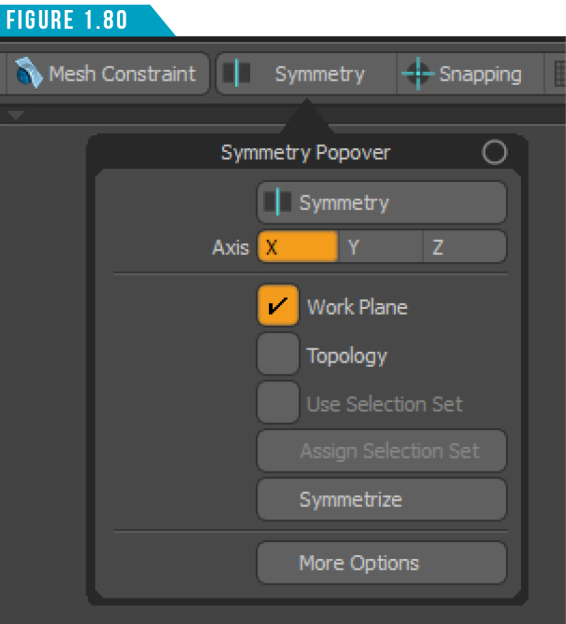The height and width of the screenshot is (624, 566).
Task: Click the Snapping crosshair icon
Action: [x=418, y=74]
